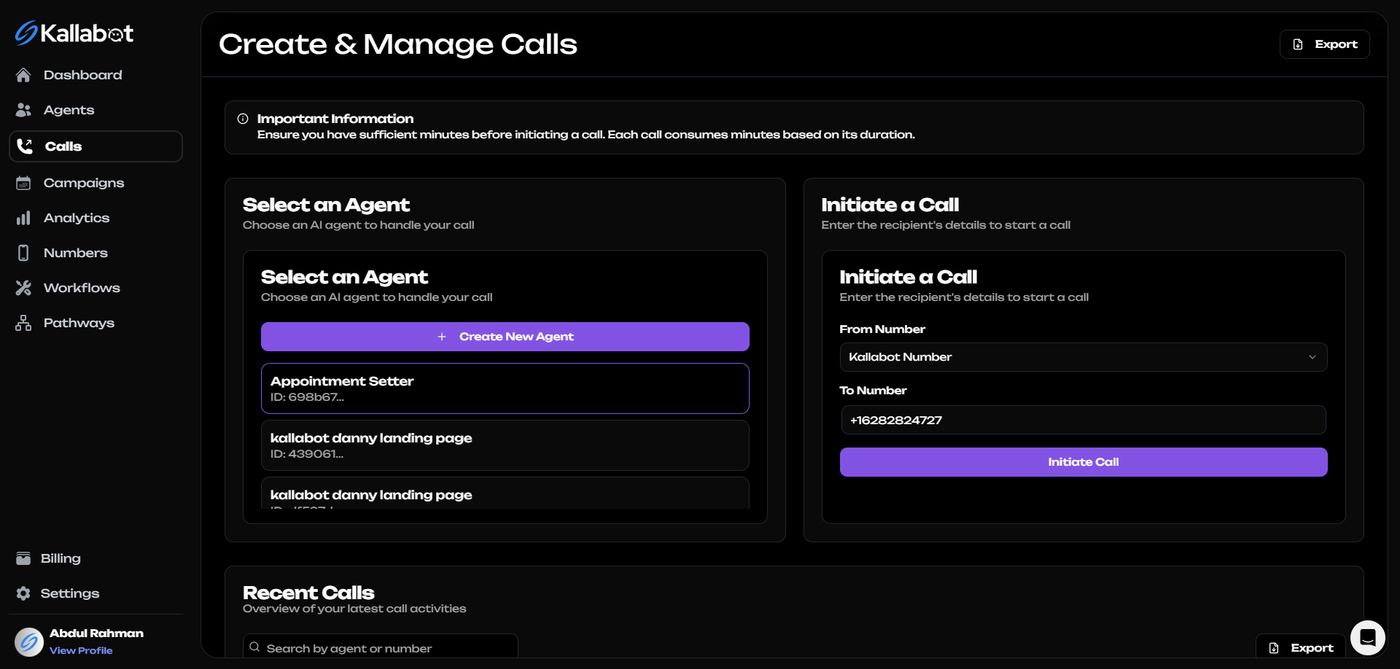Open the chat support bubble
Viewport: 1400px width, 669px height.
(1367, 637)
